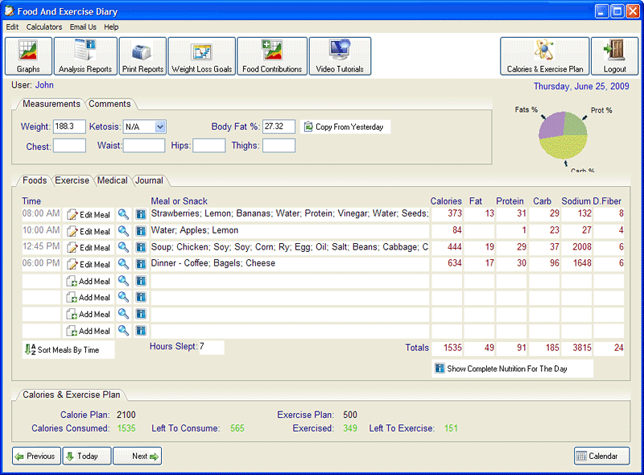Open the Graphs toolbar button
The width and height of the screenshot is (644, 475).
[x=28, y=56]
